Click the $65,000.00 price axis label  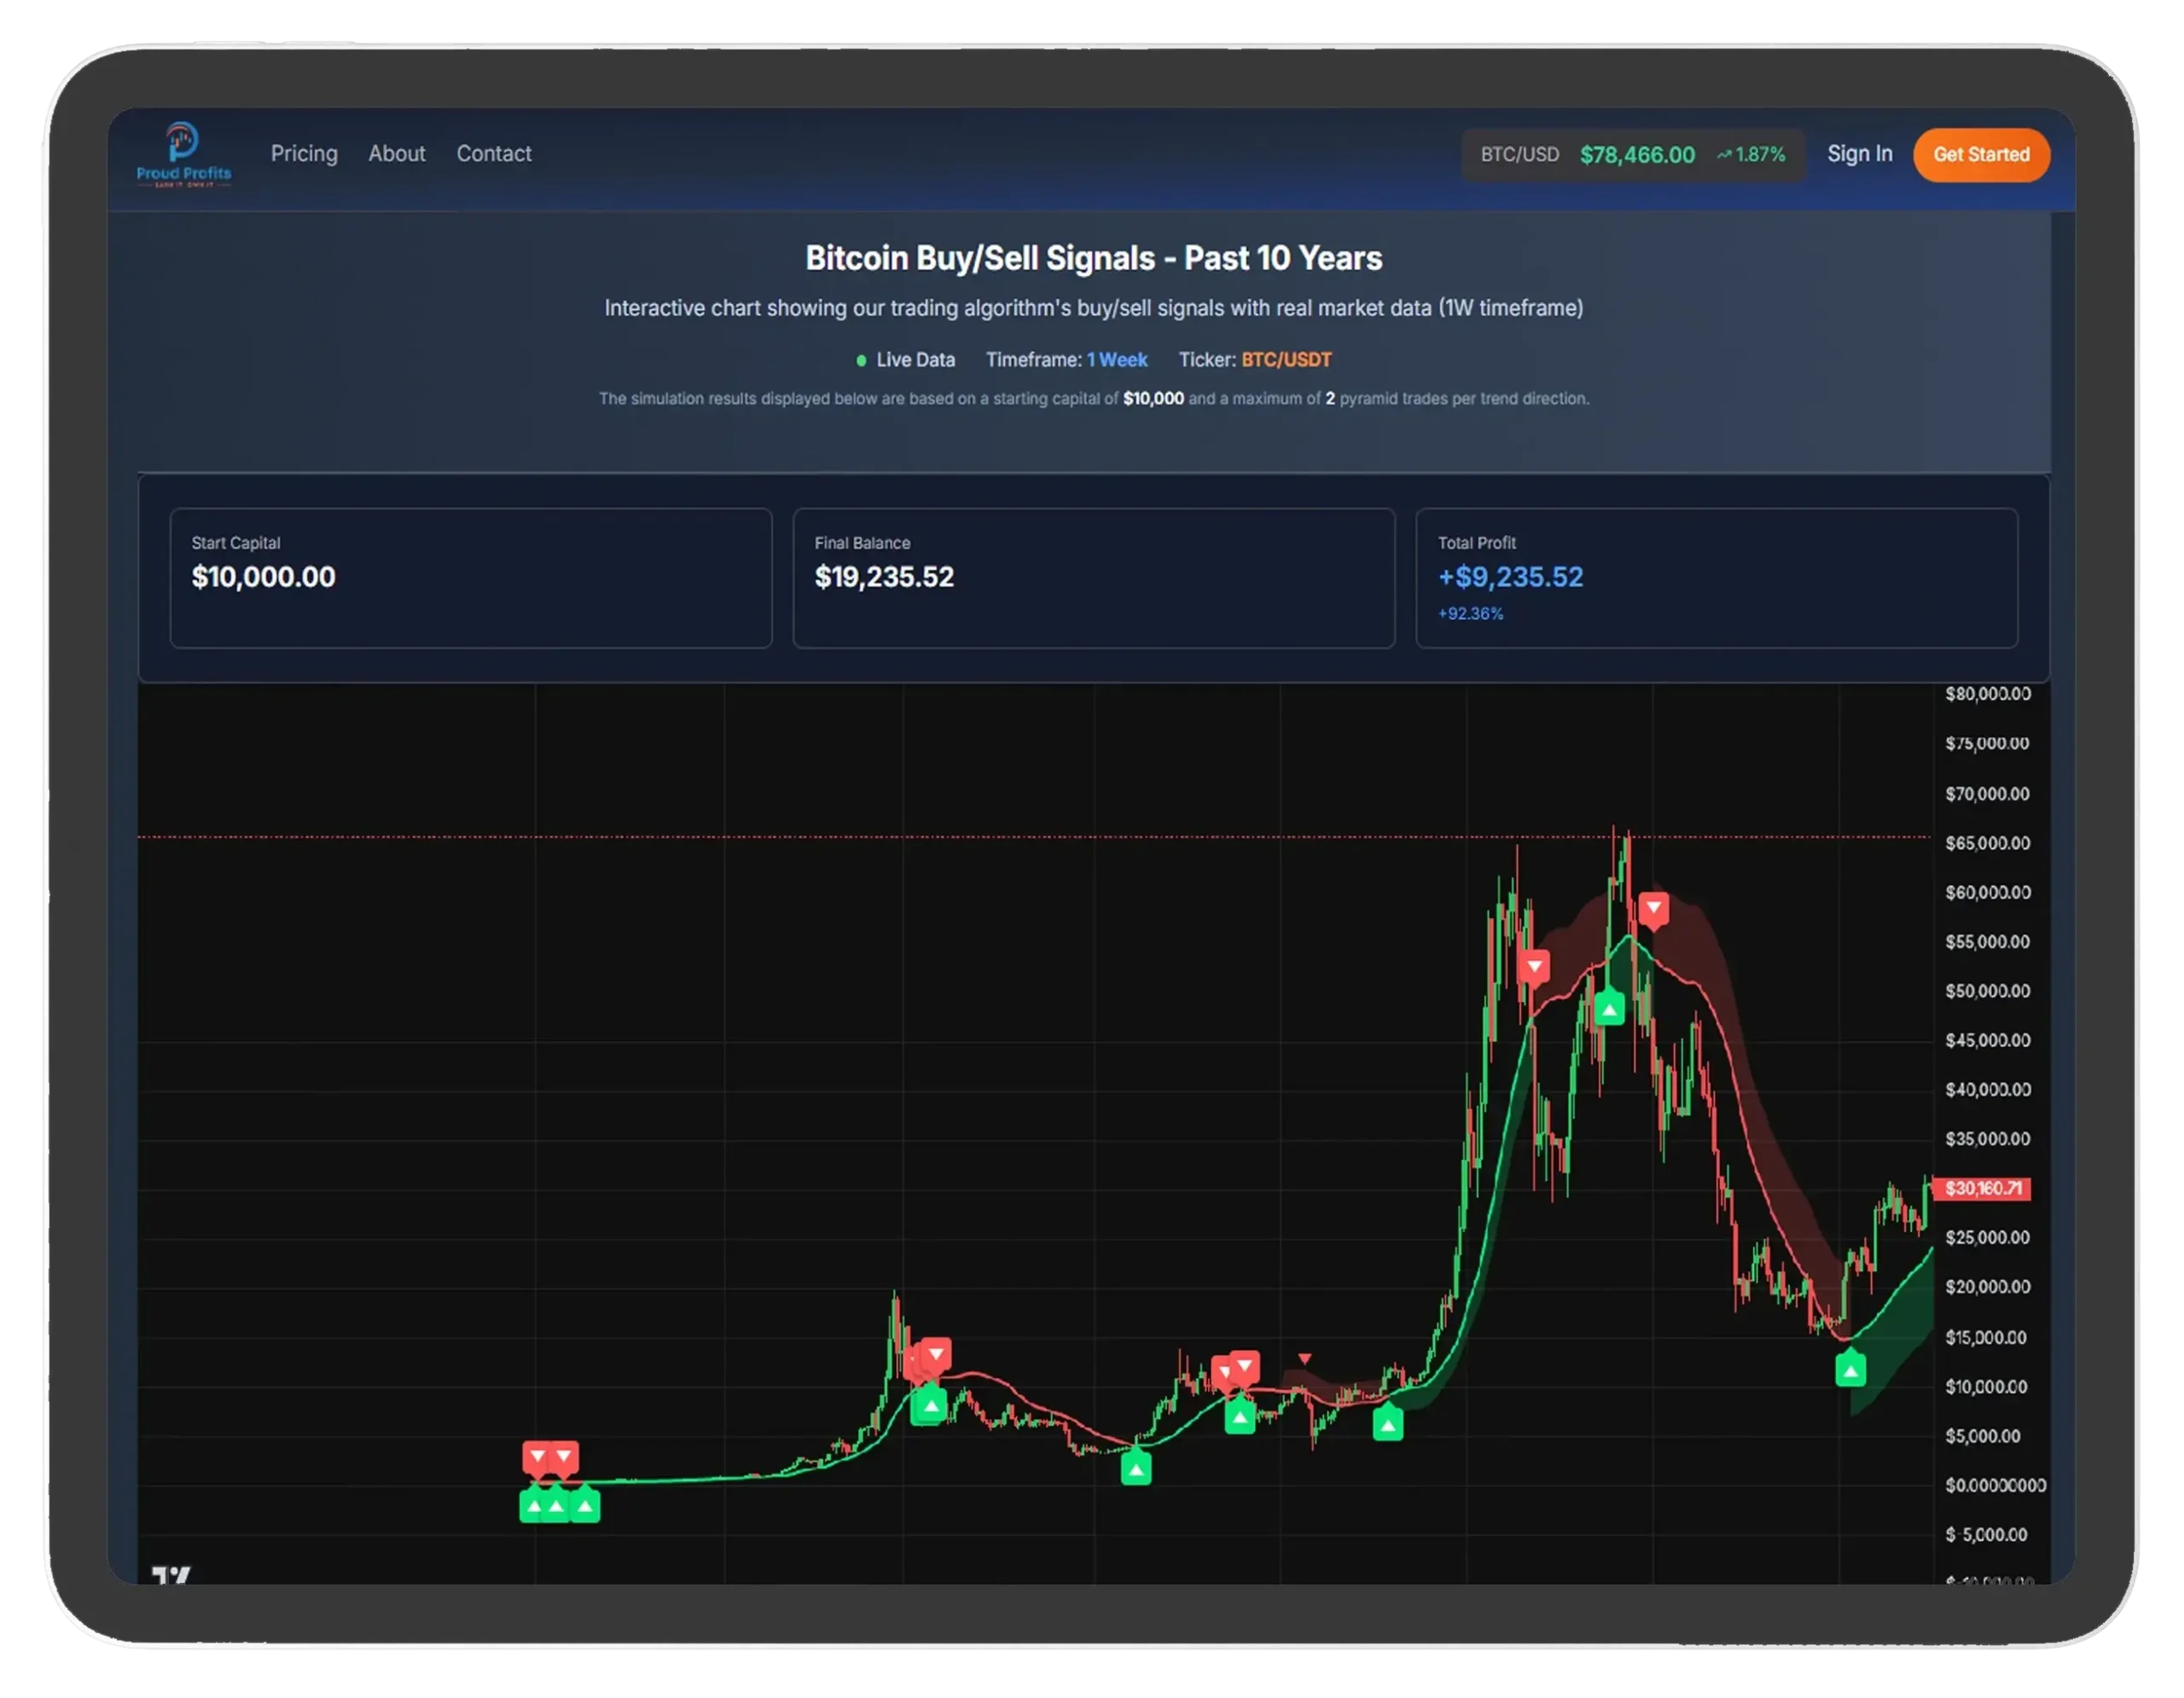click(1987, 843)
